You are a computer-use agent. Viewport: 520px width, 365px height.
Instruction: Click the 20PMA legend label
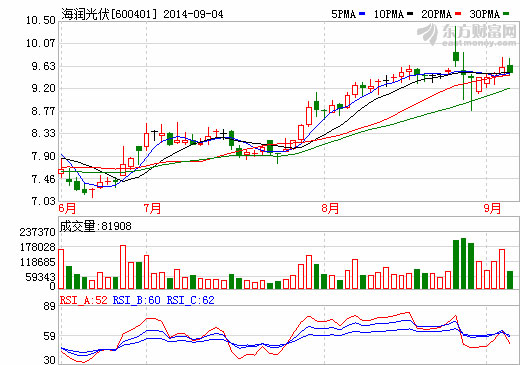pos(437,14)
